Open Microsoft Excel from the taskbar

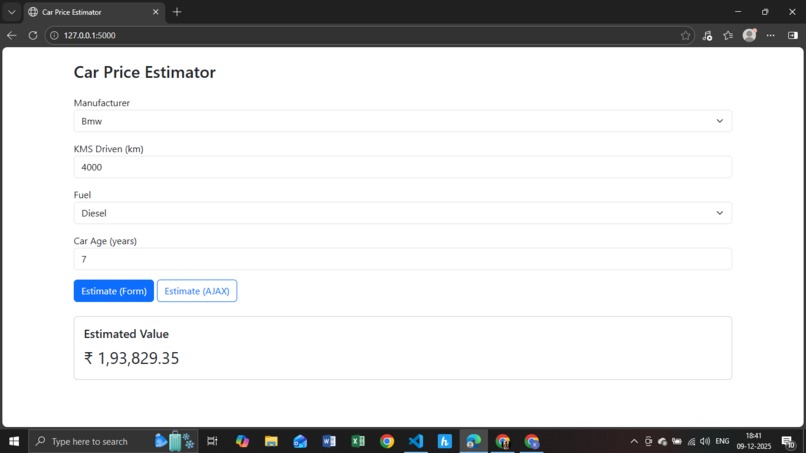click(358, 441)
